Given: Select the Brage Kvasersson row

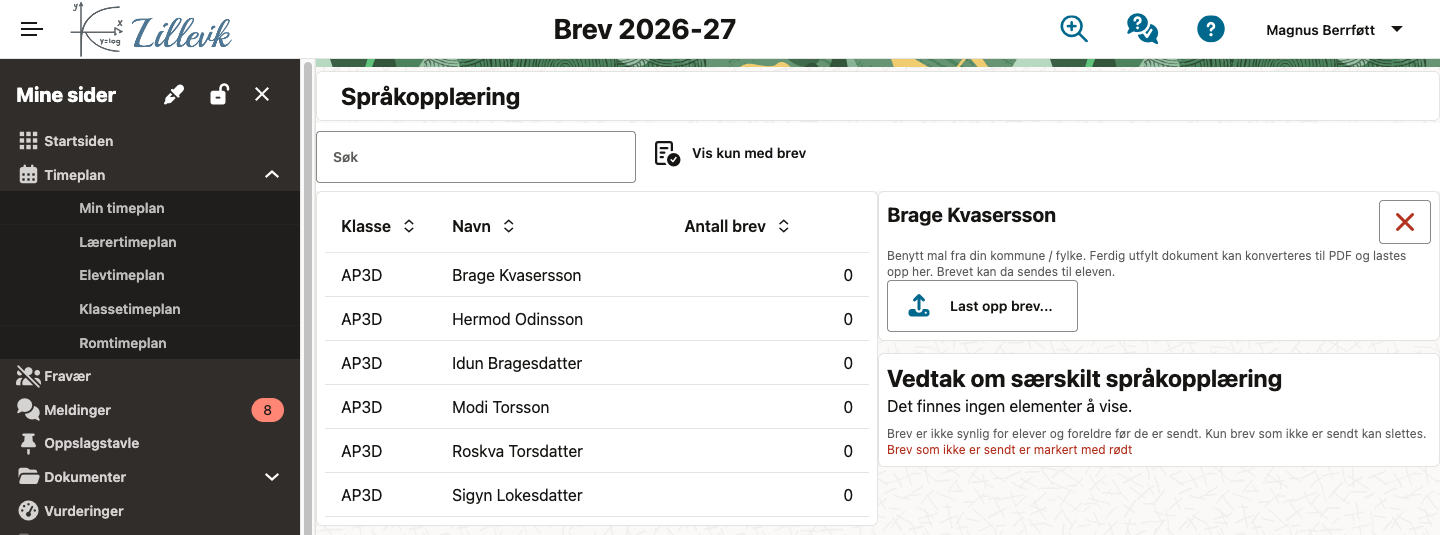Looking at the screenshot, I should point(597,275).
